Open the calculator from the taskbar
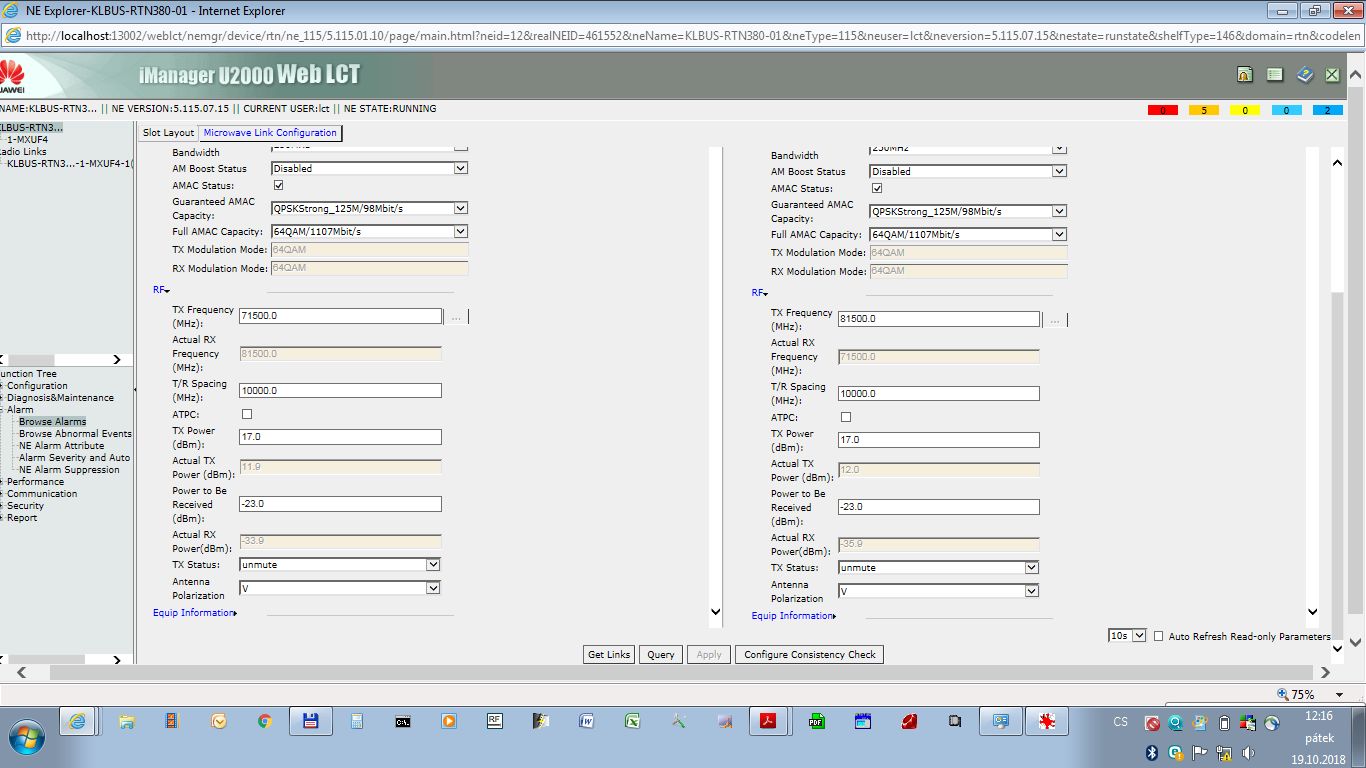The height and width of the screenshot is (768, 1366). pos(356,721)
